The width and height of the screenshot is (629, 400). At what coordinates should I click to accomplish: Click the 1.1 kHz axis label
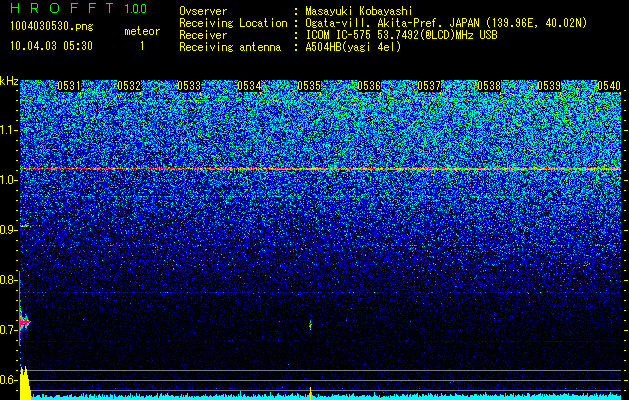pyautogui.click(x=7, y=130)
